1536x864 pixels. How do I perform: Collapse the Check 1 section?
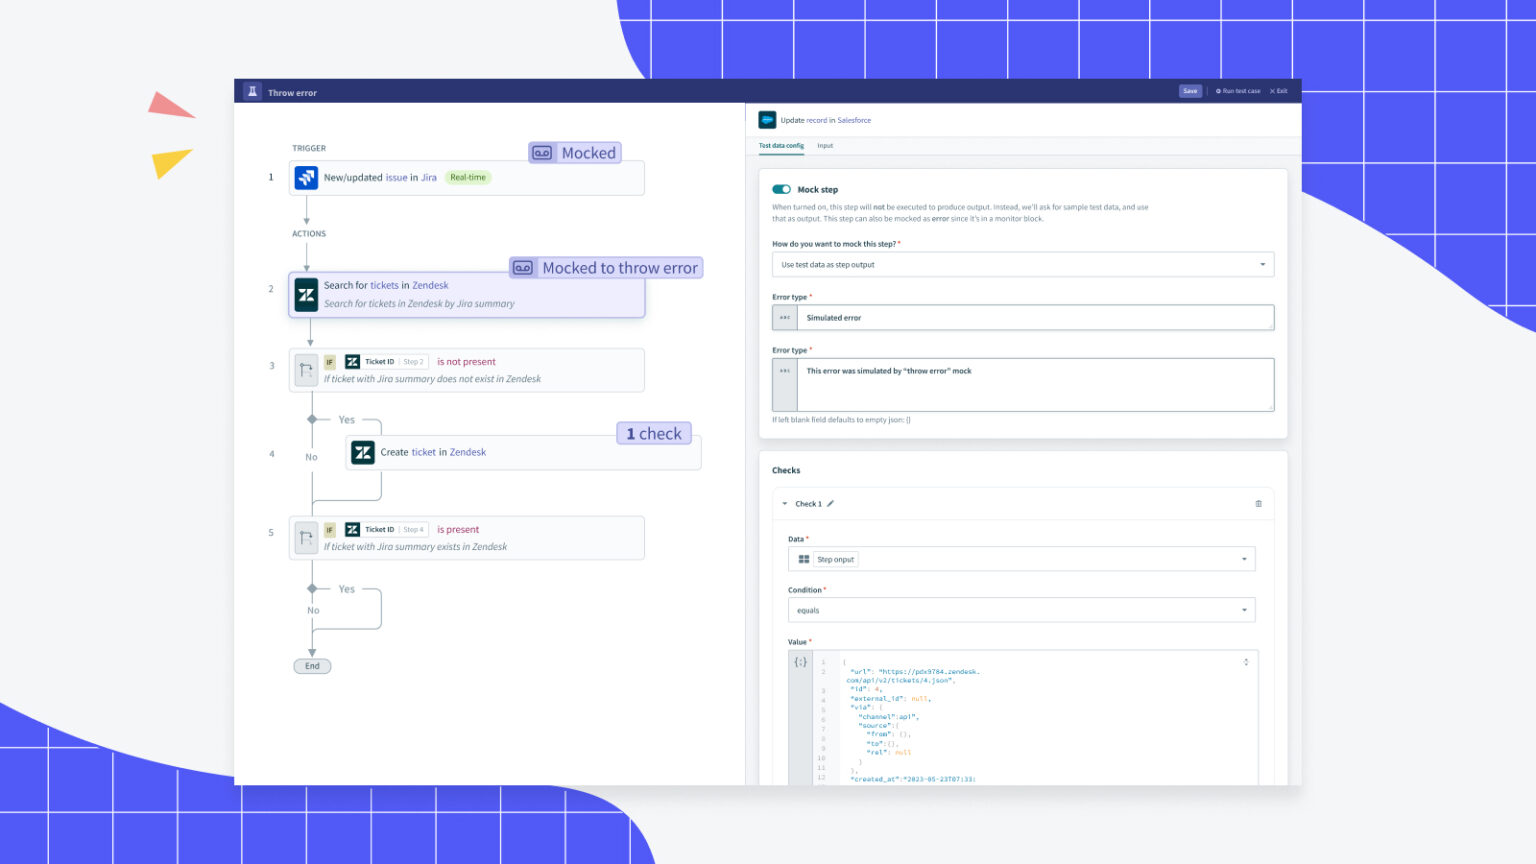coord(784,503)
